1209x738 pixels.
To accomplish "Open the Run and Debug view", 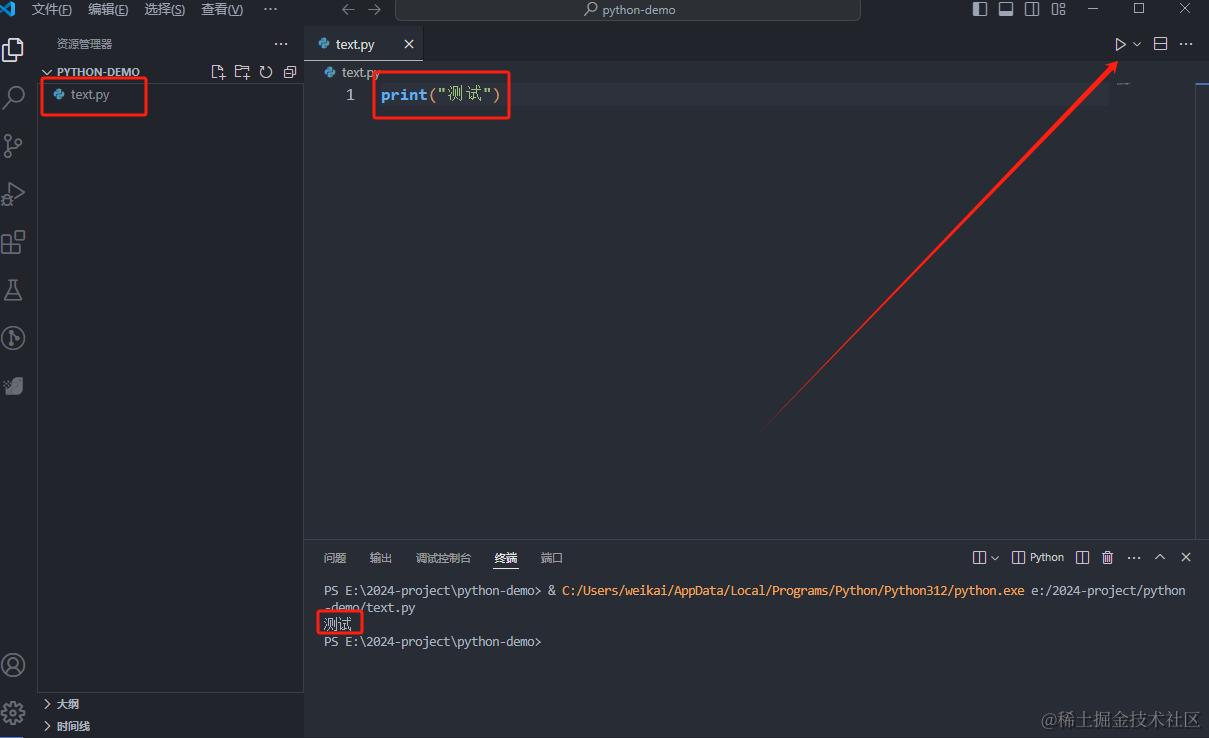I will (x=13, y=193).
